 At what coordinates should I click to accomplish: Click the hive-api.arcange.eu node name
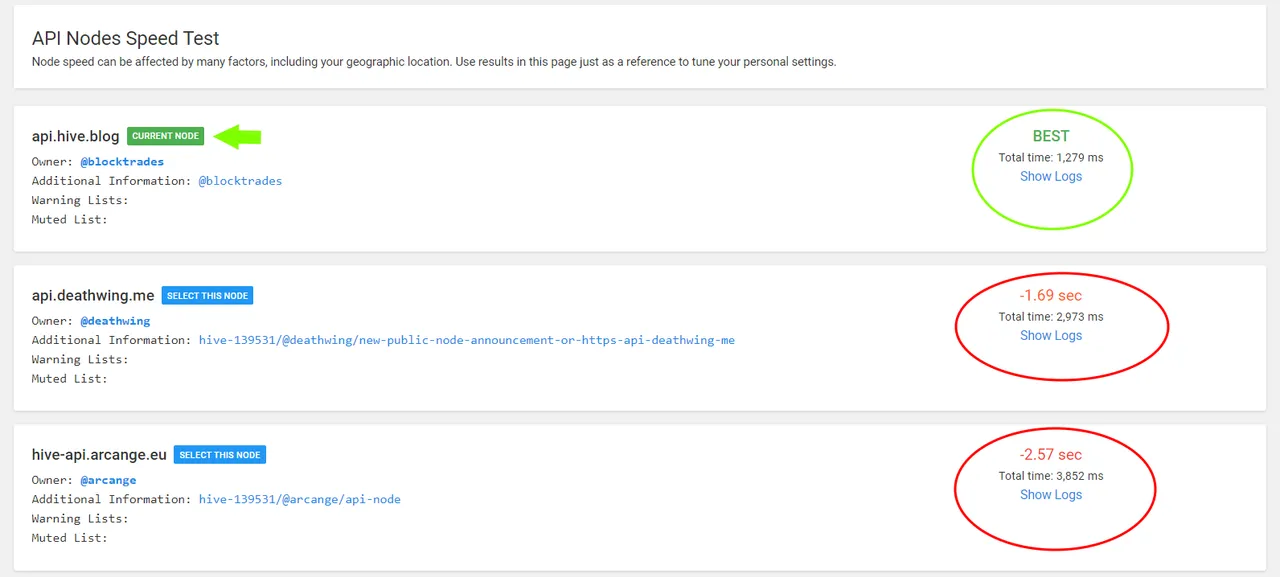tap(99, 455)
